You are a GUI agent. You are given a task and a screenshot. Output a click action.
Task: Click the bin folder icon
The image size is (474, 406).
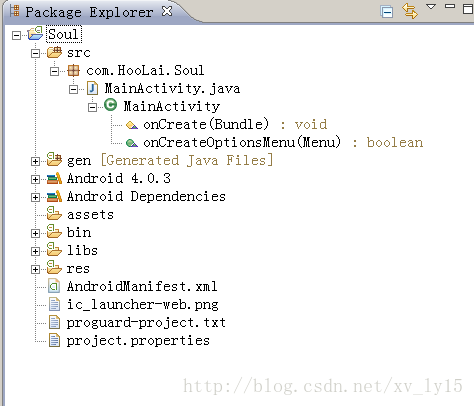pyautogui.click(x=54, y=231)
